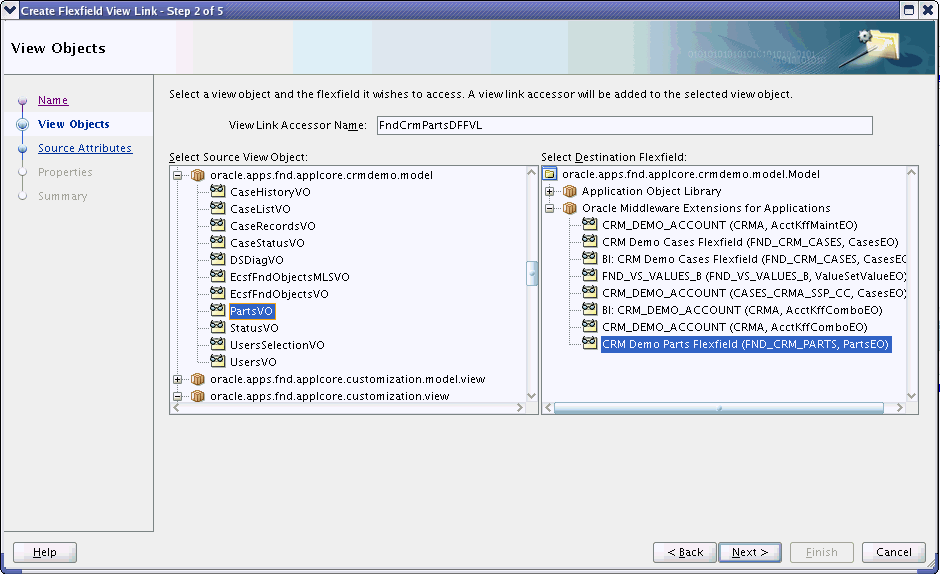The height and width of the screenshot is (574, 940).
Task: Select DSDiagVO in source tree
Action: point(257,260)
